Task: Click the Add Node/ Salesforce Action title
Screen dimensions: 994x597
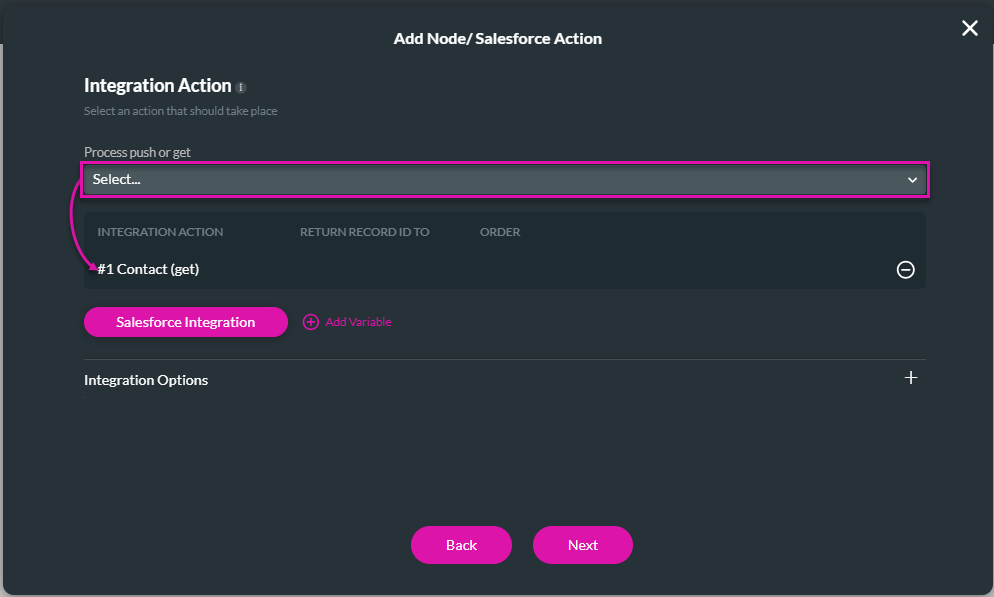Action: click(497, 38)
